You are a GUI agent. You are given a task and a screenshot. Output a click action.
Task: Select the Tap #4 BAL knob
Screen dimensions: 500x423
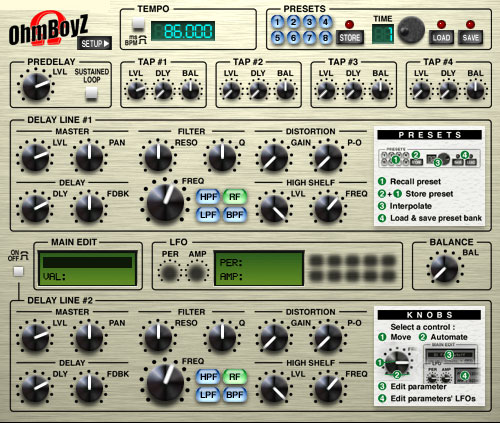476,90
